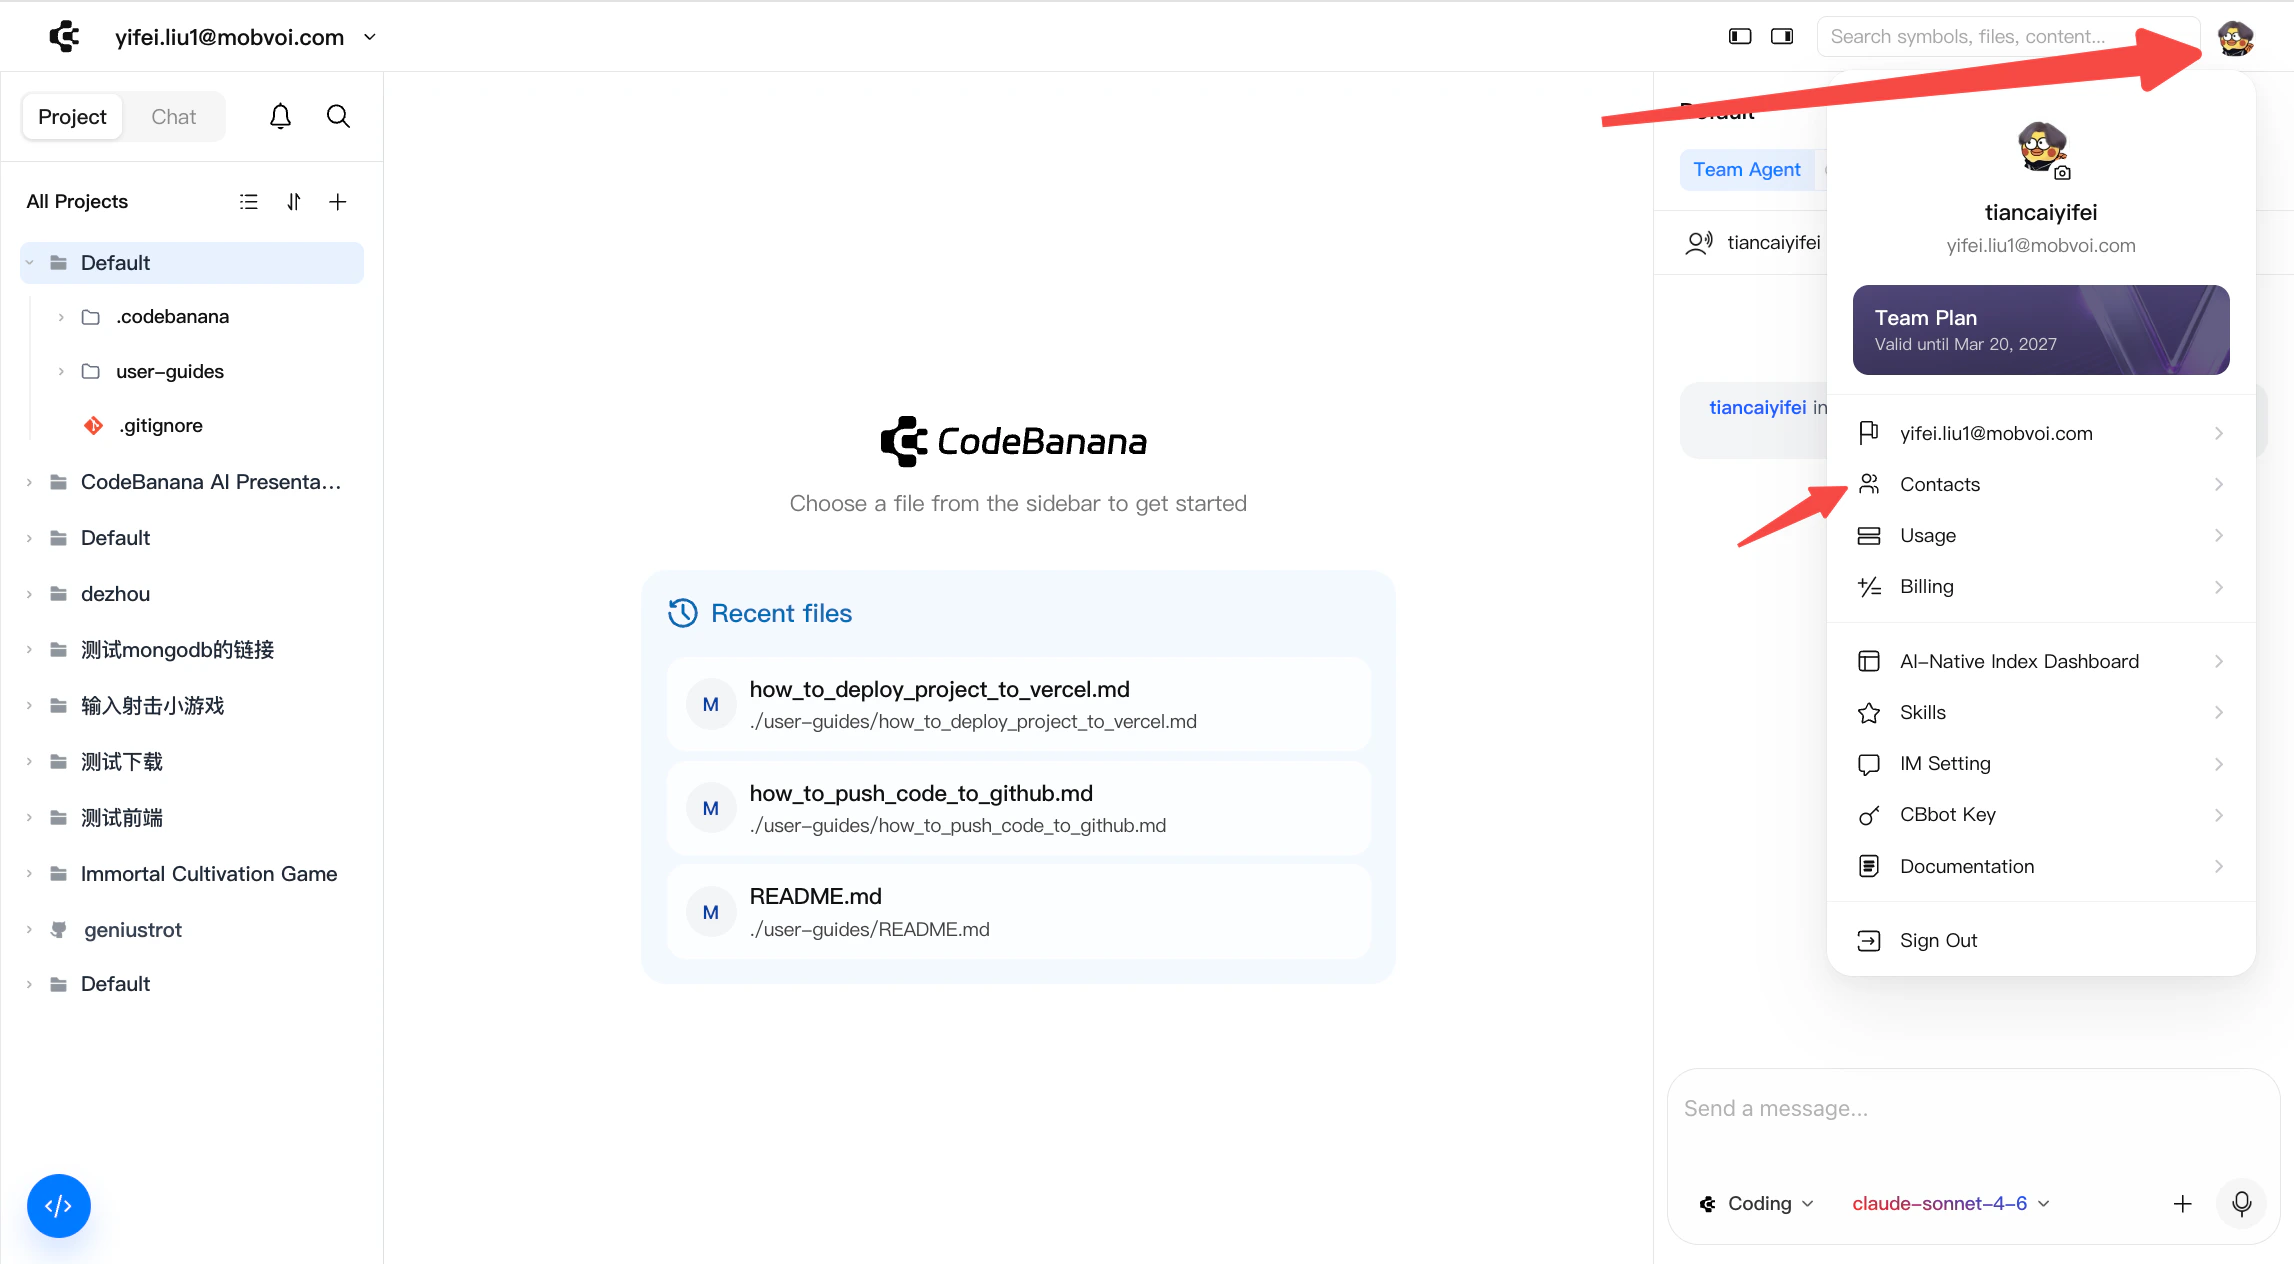Click the Sign Out arrow icon
2294x1264 pixels.
point(1868,941)
